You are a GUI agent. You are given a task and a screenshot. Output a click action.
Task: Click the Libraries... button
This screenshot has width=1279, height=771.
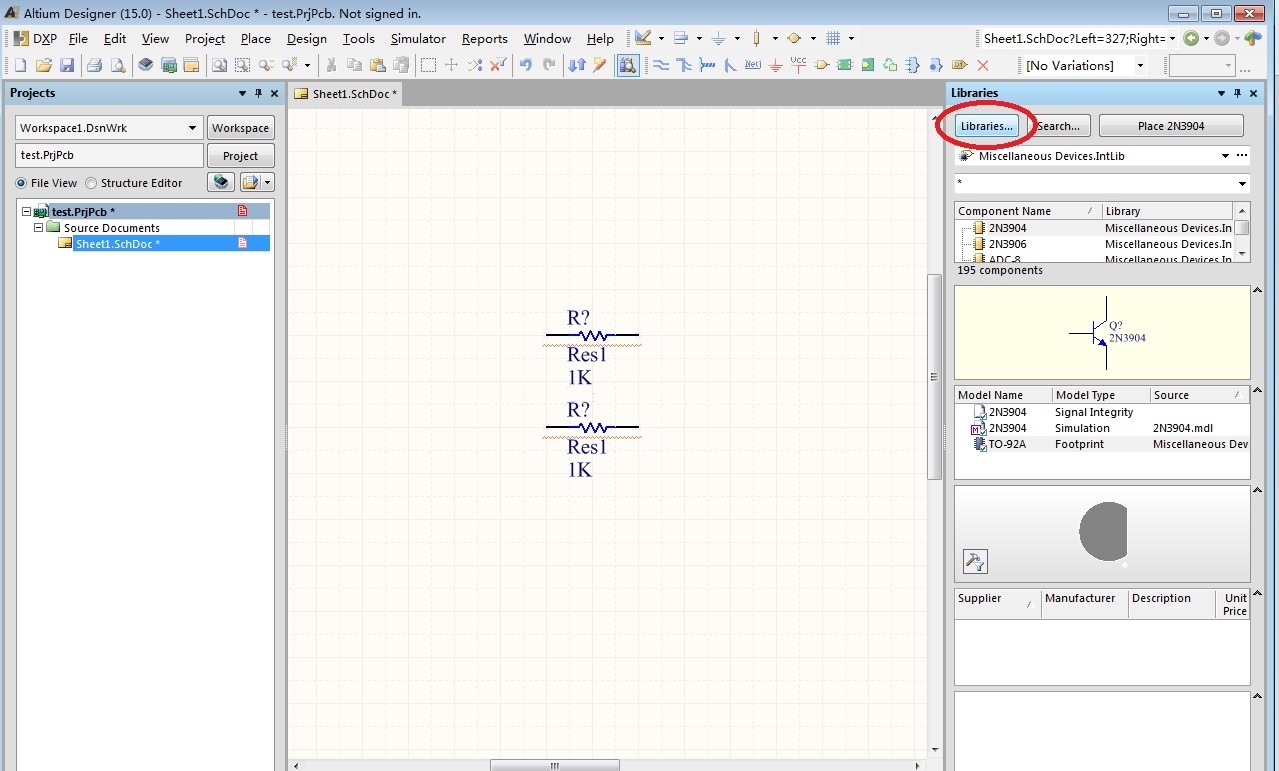(x=986, y=126)
